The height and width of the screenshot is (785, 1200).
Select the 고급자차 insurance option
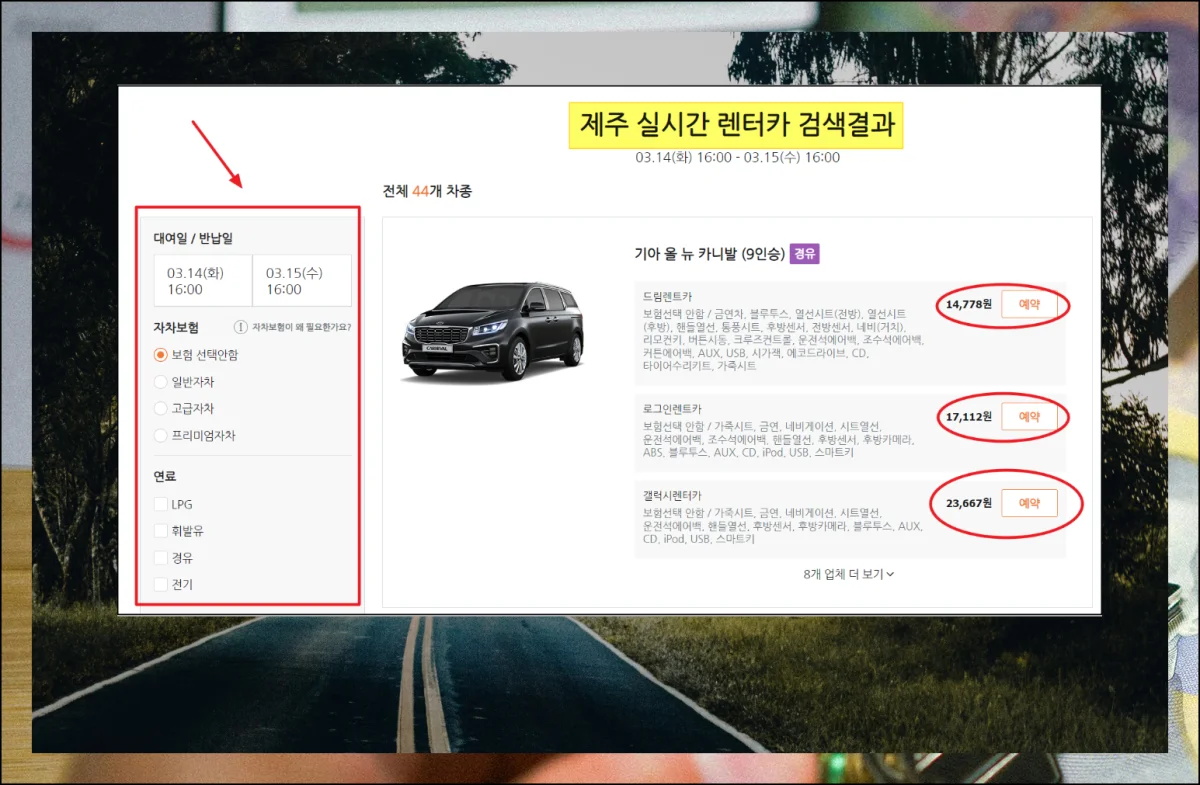pyautogui.click(x=160, y=408)
